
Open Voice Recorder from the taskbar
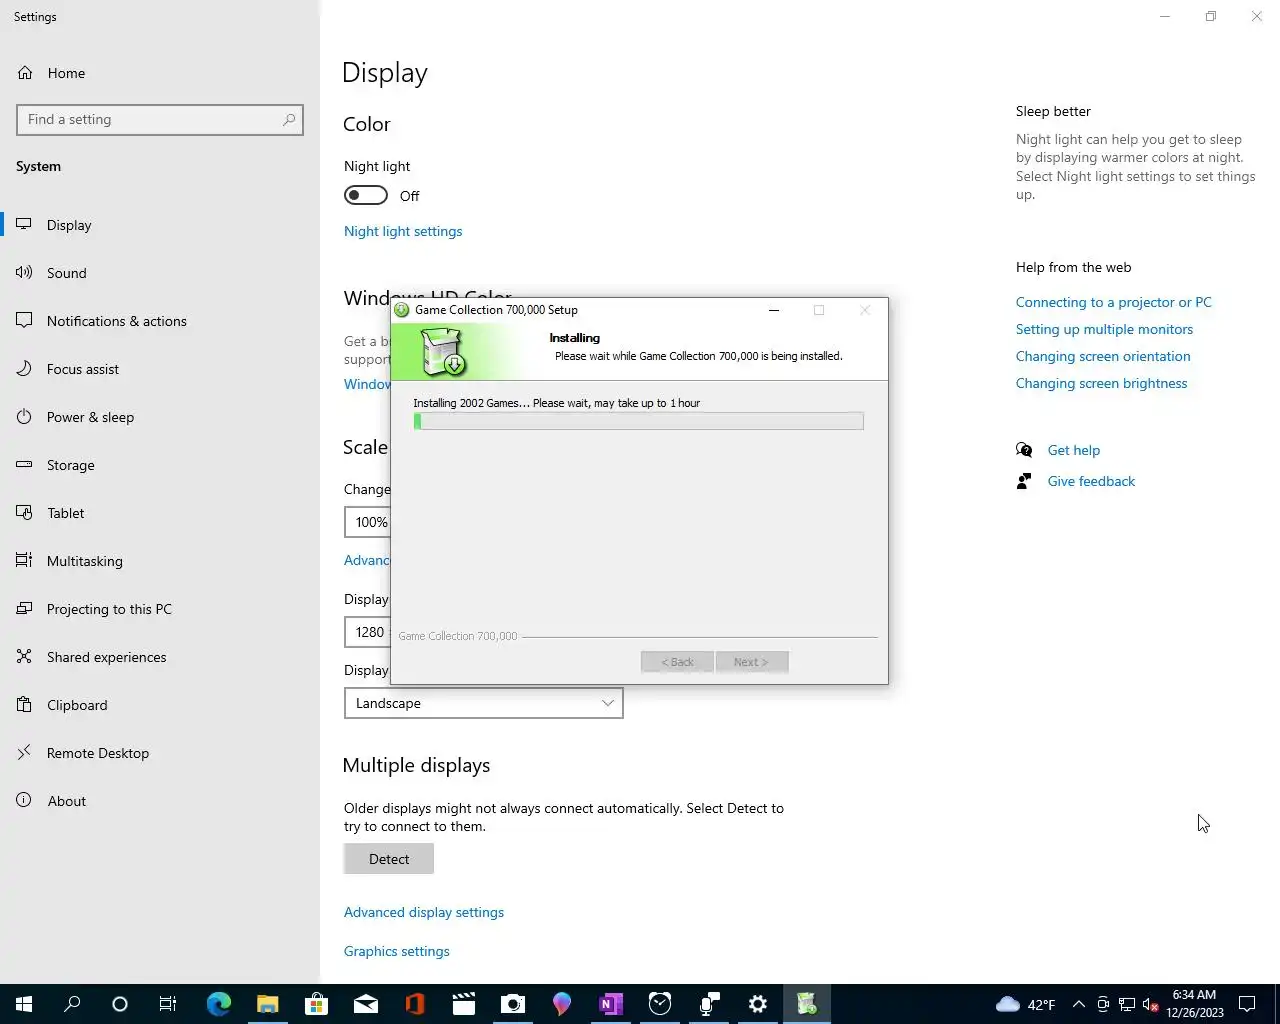(x=708, y=1004)
